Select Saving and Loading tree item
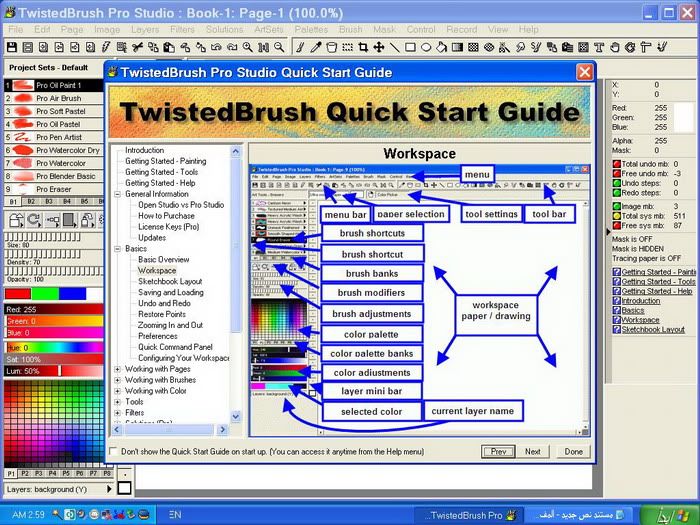 [171, 292]
